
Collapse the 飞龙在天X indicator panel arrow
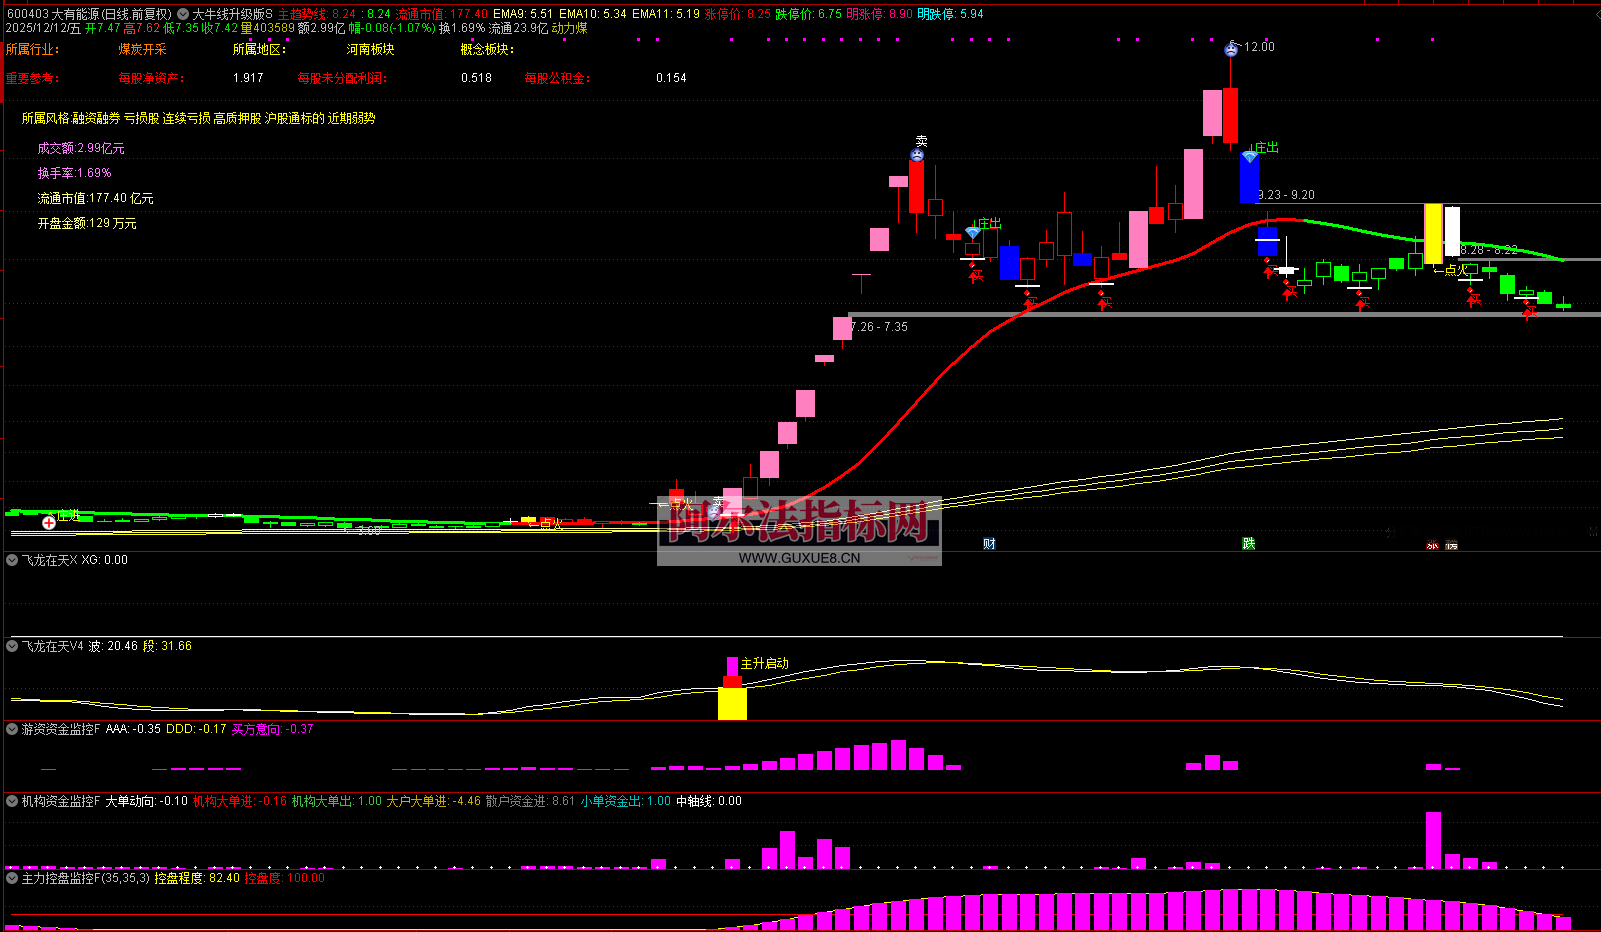(x=13, y=561)
